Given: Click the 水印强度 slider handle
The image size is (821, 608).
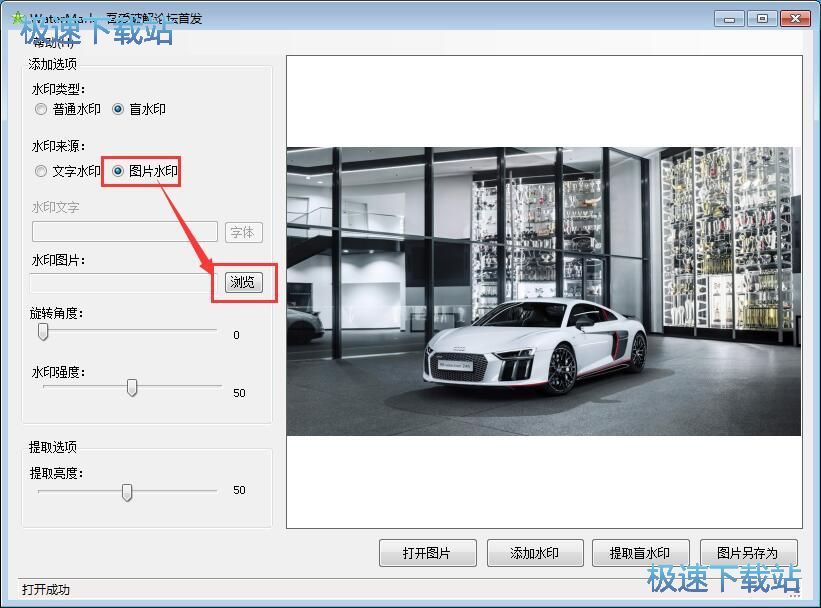Looking at the screenshot, I should 132,389.
